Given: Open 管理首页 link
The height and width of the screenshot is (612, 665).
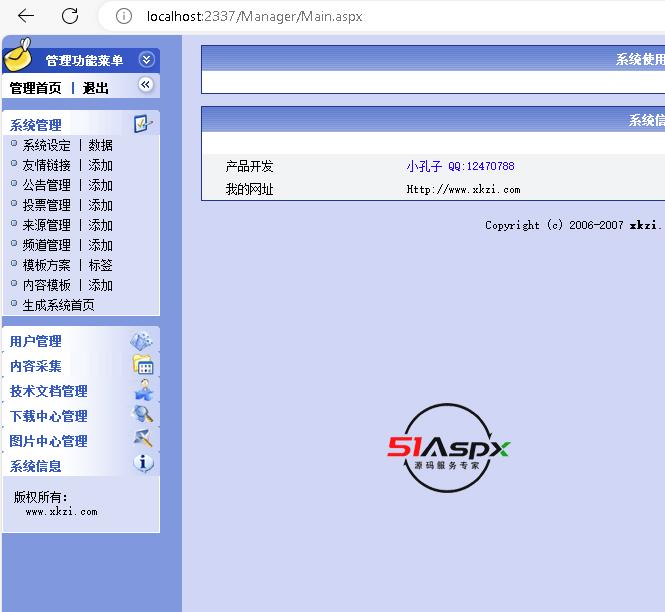Looking at the screenshot, I should [x=36, y=88].
